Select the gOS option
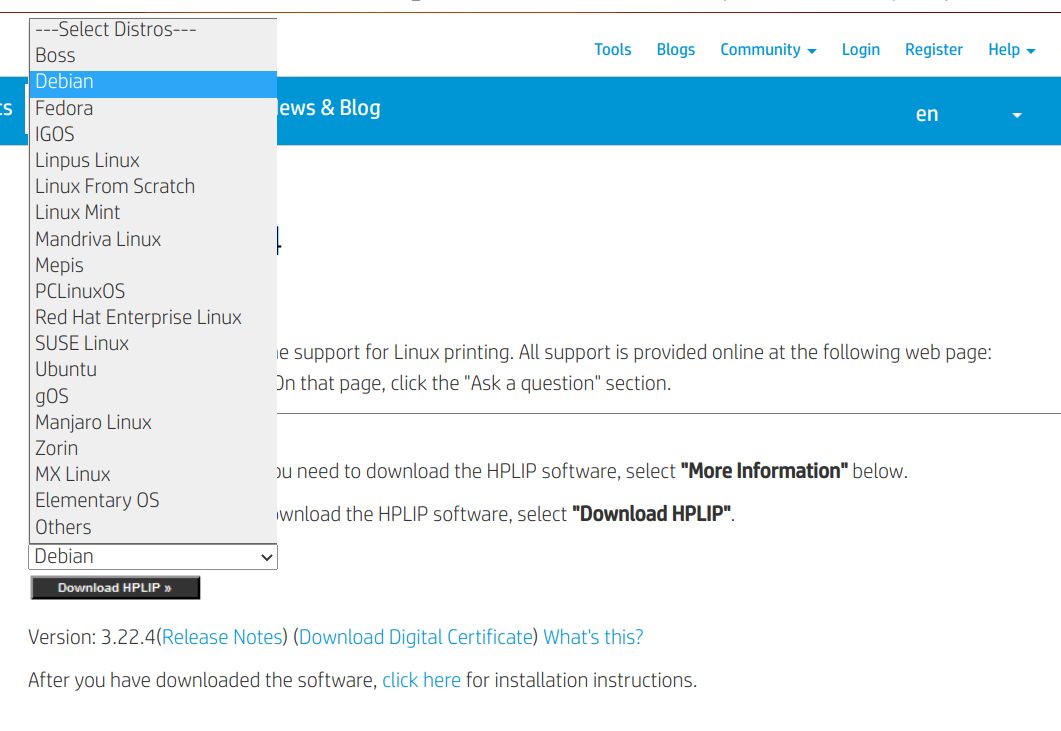 pyautogui.click(x=153, y=396)
